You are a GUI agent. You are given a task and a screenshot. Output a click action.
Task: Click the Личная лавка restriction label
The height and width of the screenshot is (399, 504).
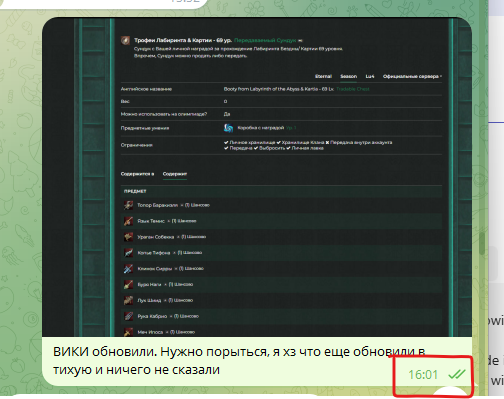307,148
